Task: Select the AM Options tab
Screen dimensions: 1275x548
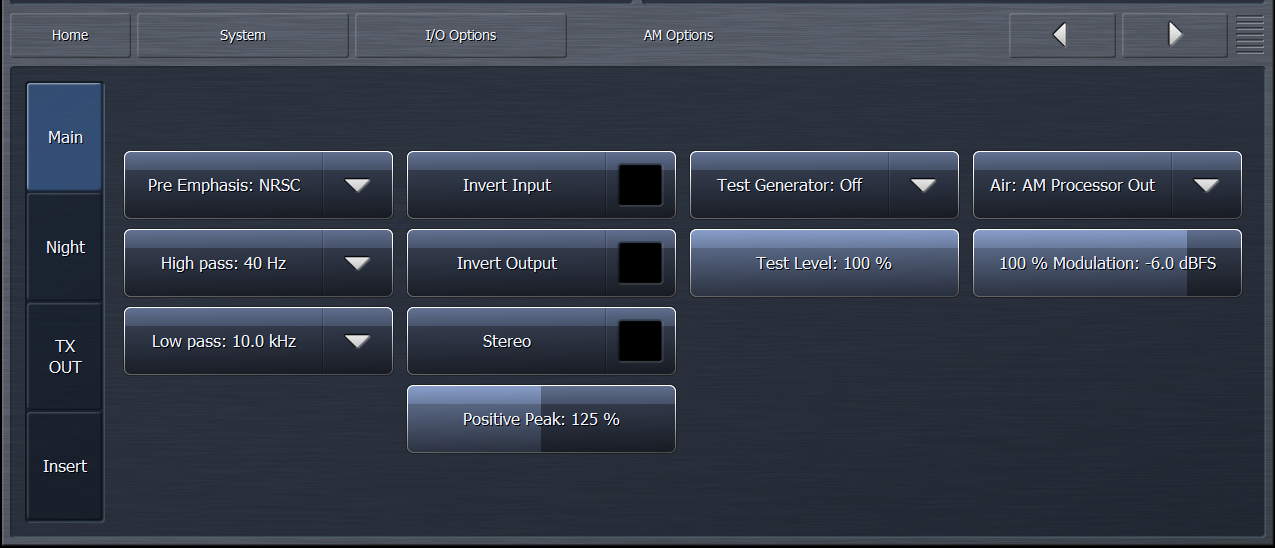Action: click(x=678, y=35)
